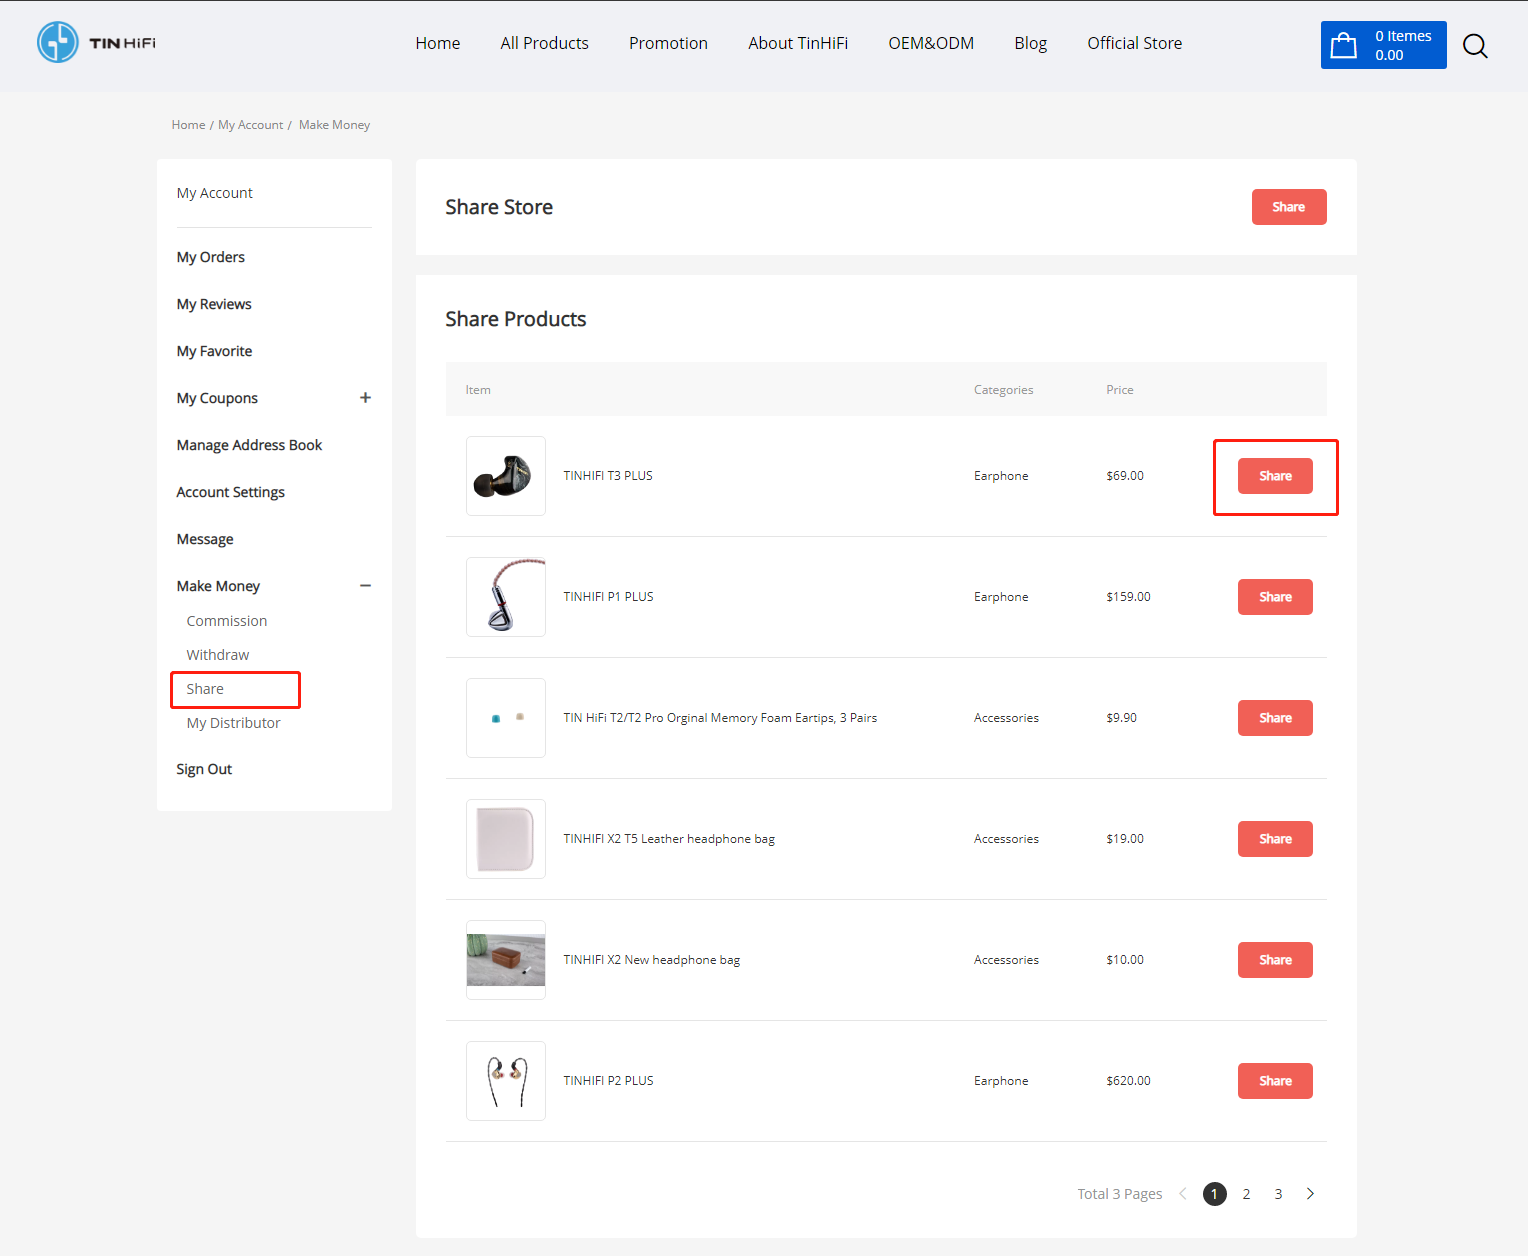
Task: Go to next page arrow in pagination
Action: (1310, 1194)
